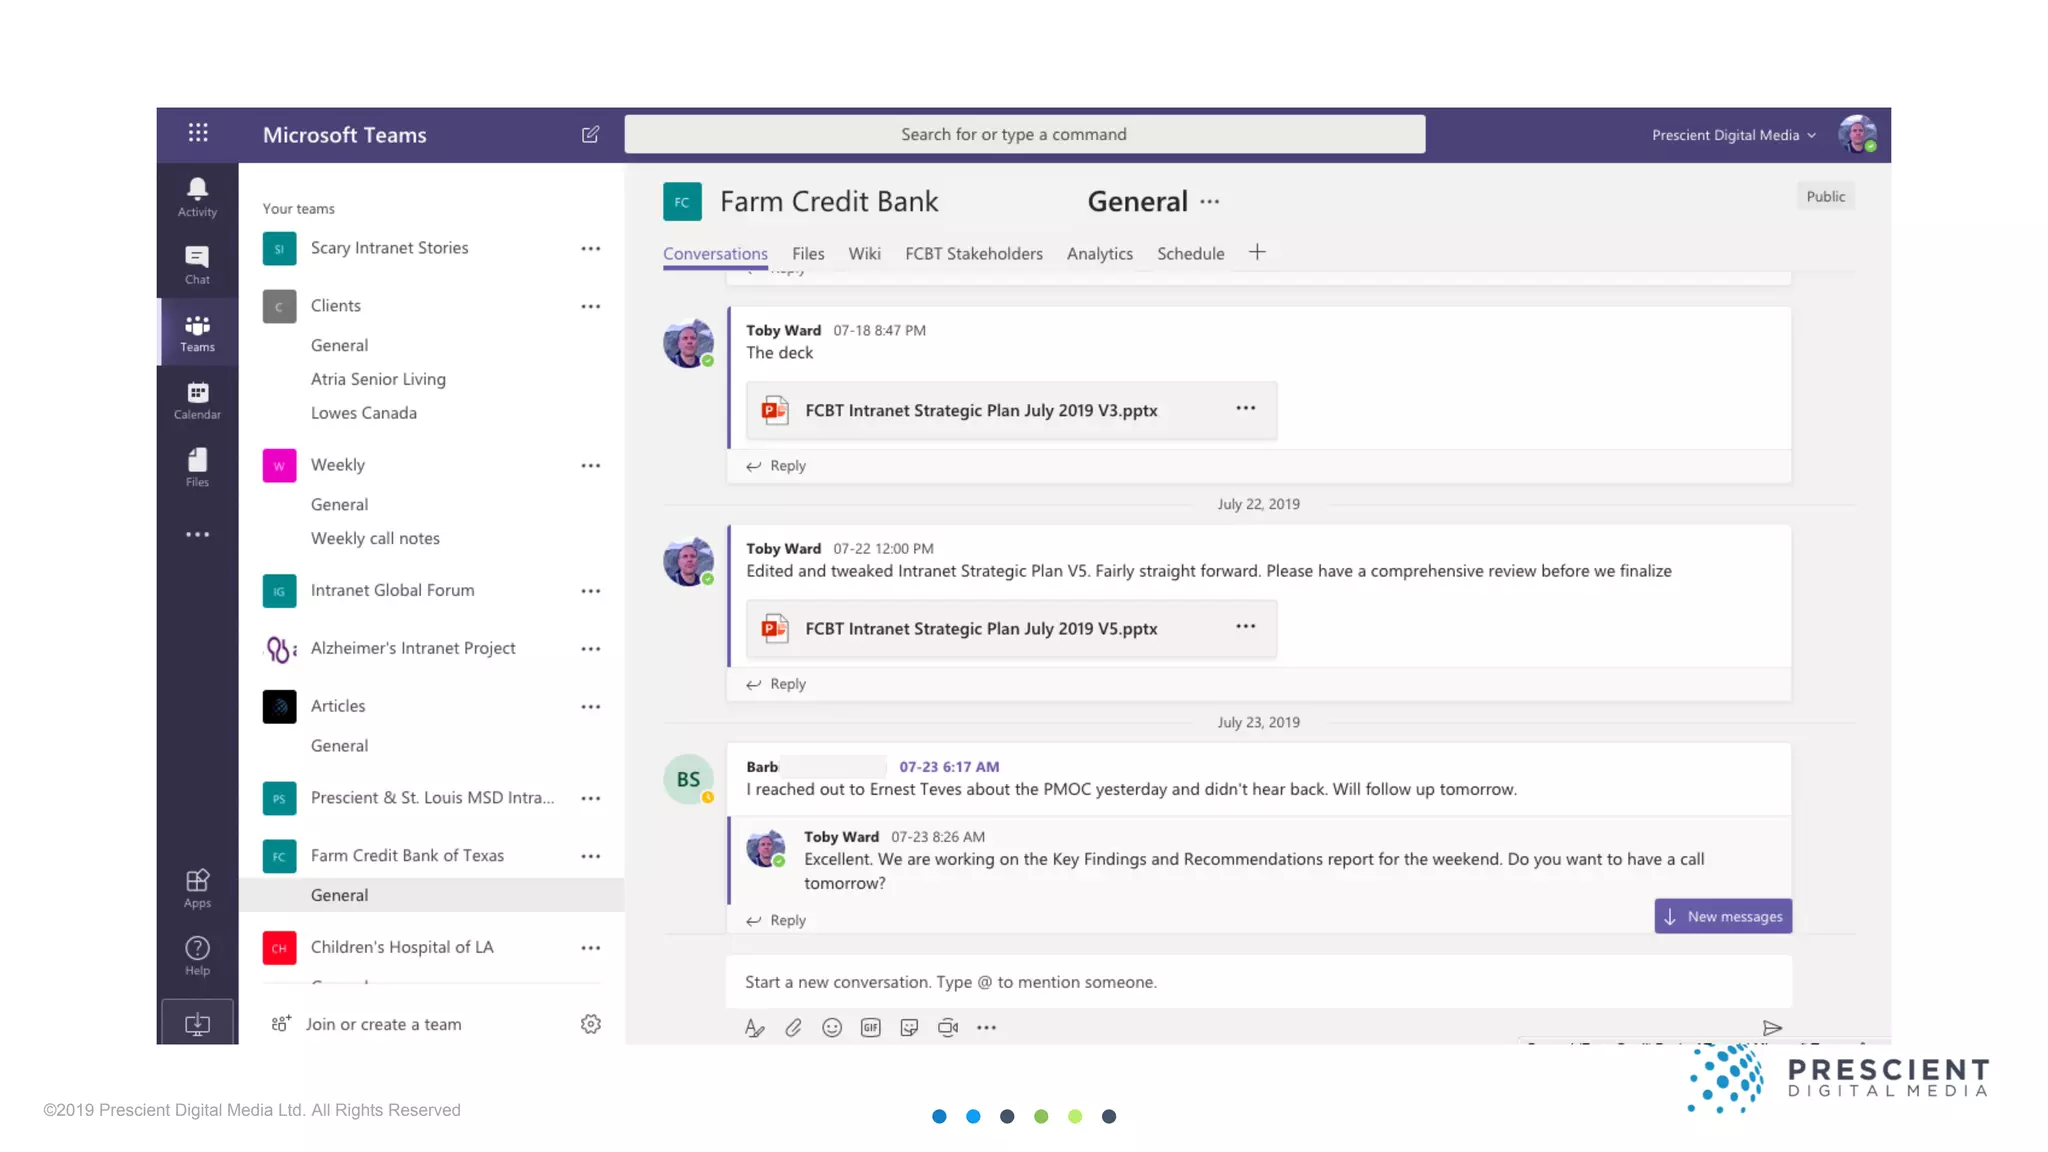Switch to the Files tab
This screenshot has width=2048, height=1152.
point(808,254)
